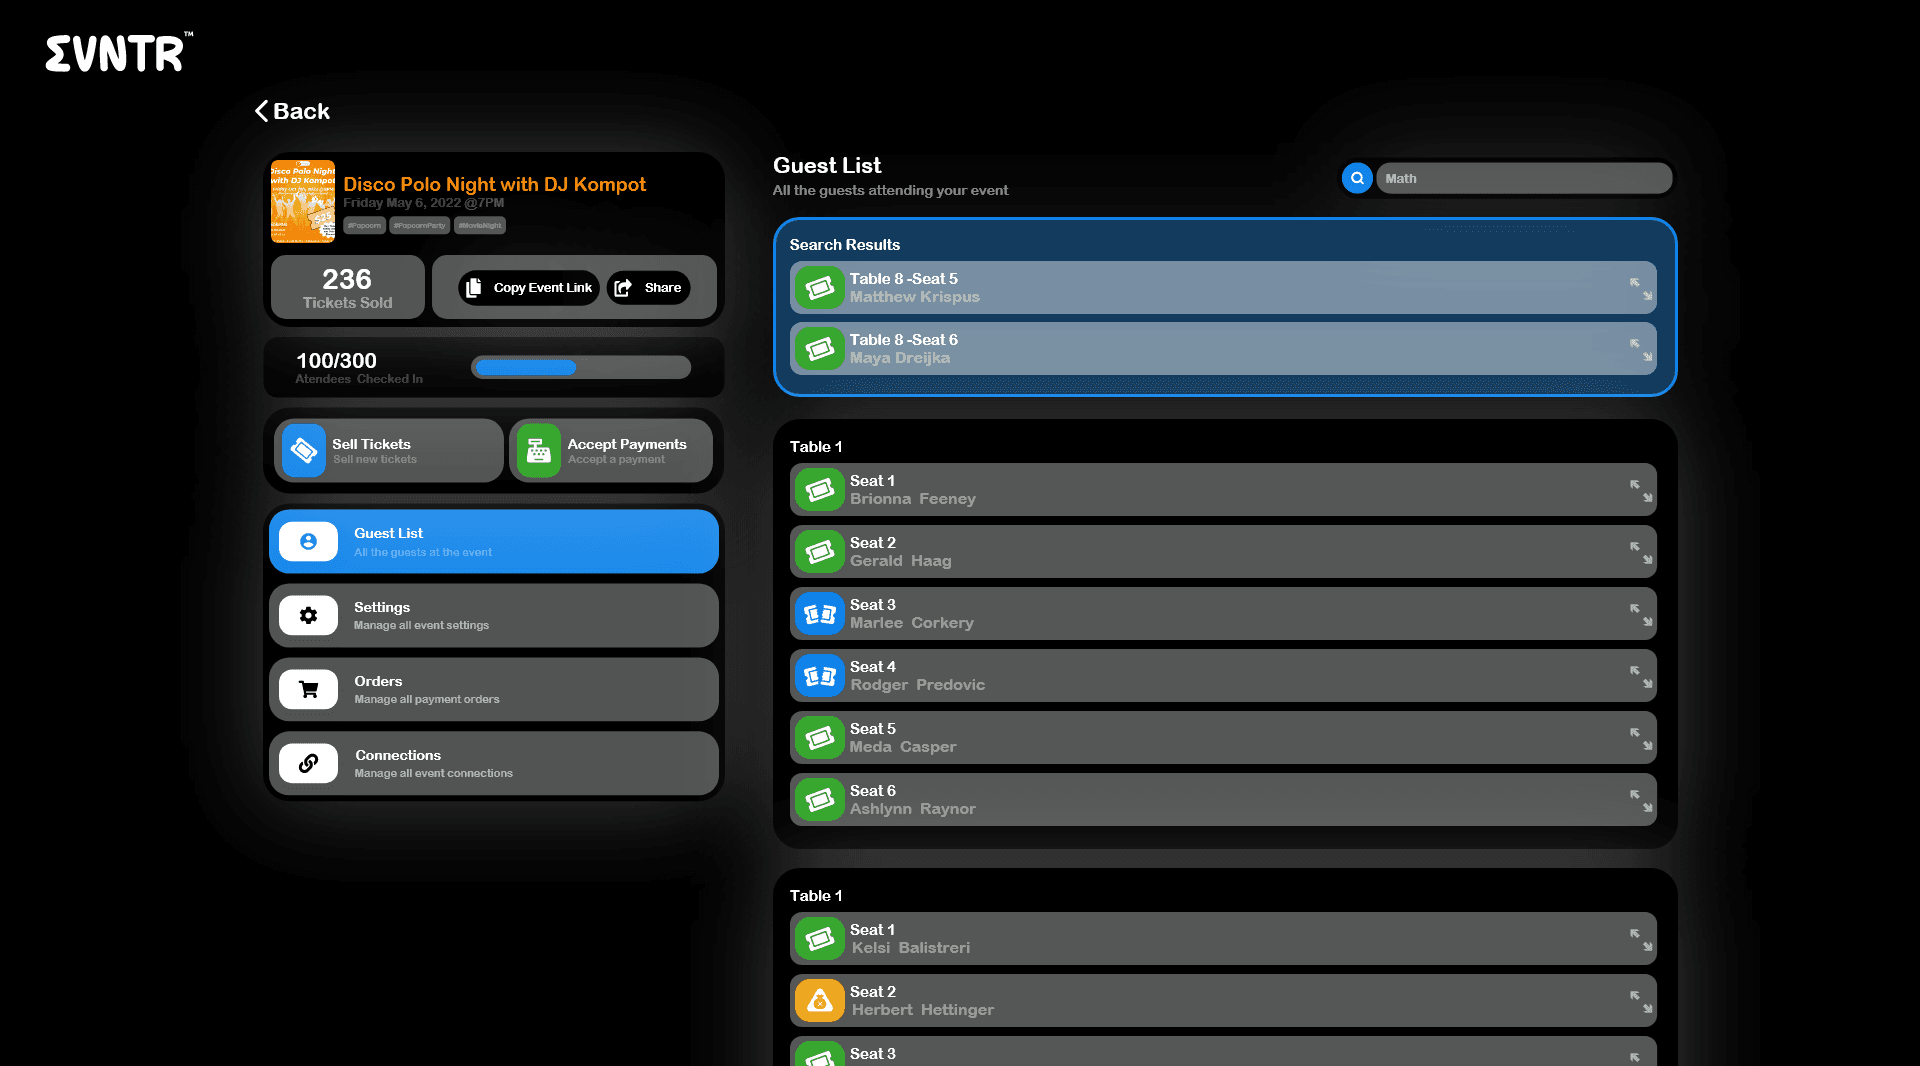Select the link icon for Connections
The image size is (1920, 1066).
coord(308,763)
